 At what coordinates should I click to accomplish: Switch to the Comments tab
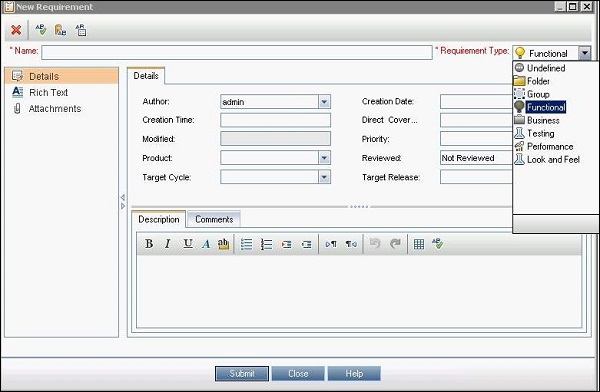tap(214, 219)
